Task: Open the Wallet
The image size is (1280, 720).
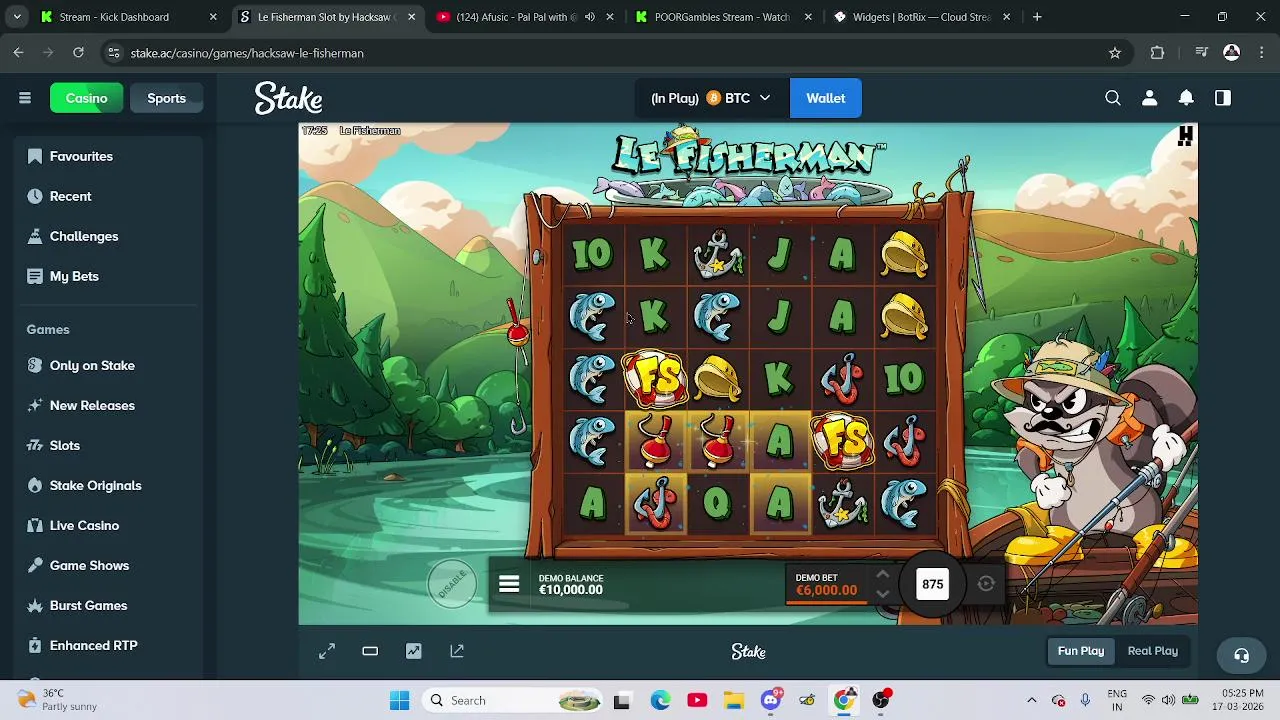Action: pyautogui.click(x=825, y=98)
